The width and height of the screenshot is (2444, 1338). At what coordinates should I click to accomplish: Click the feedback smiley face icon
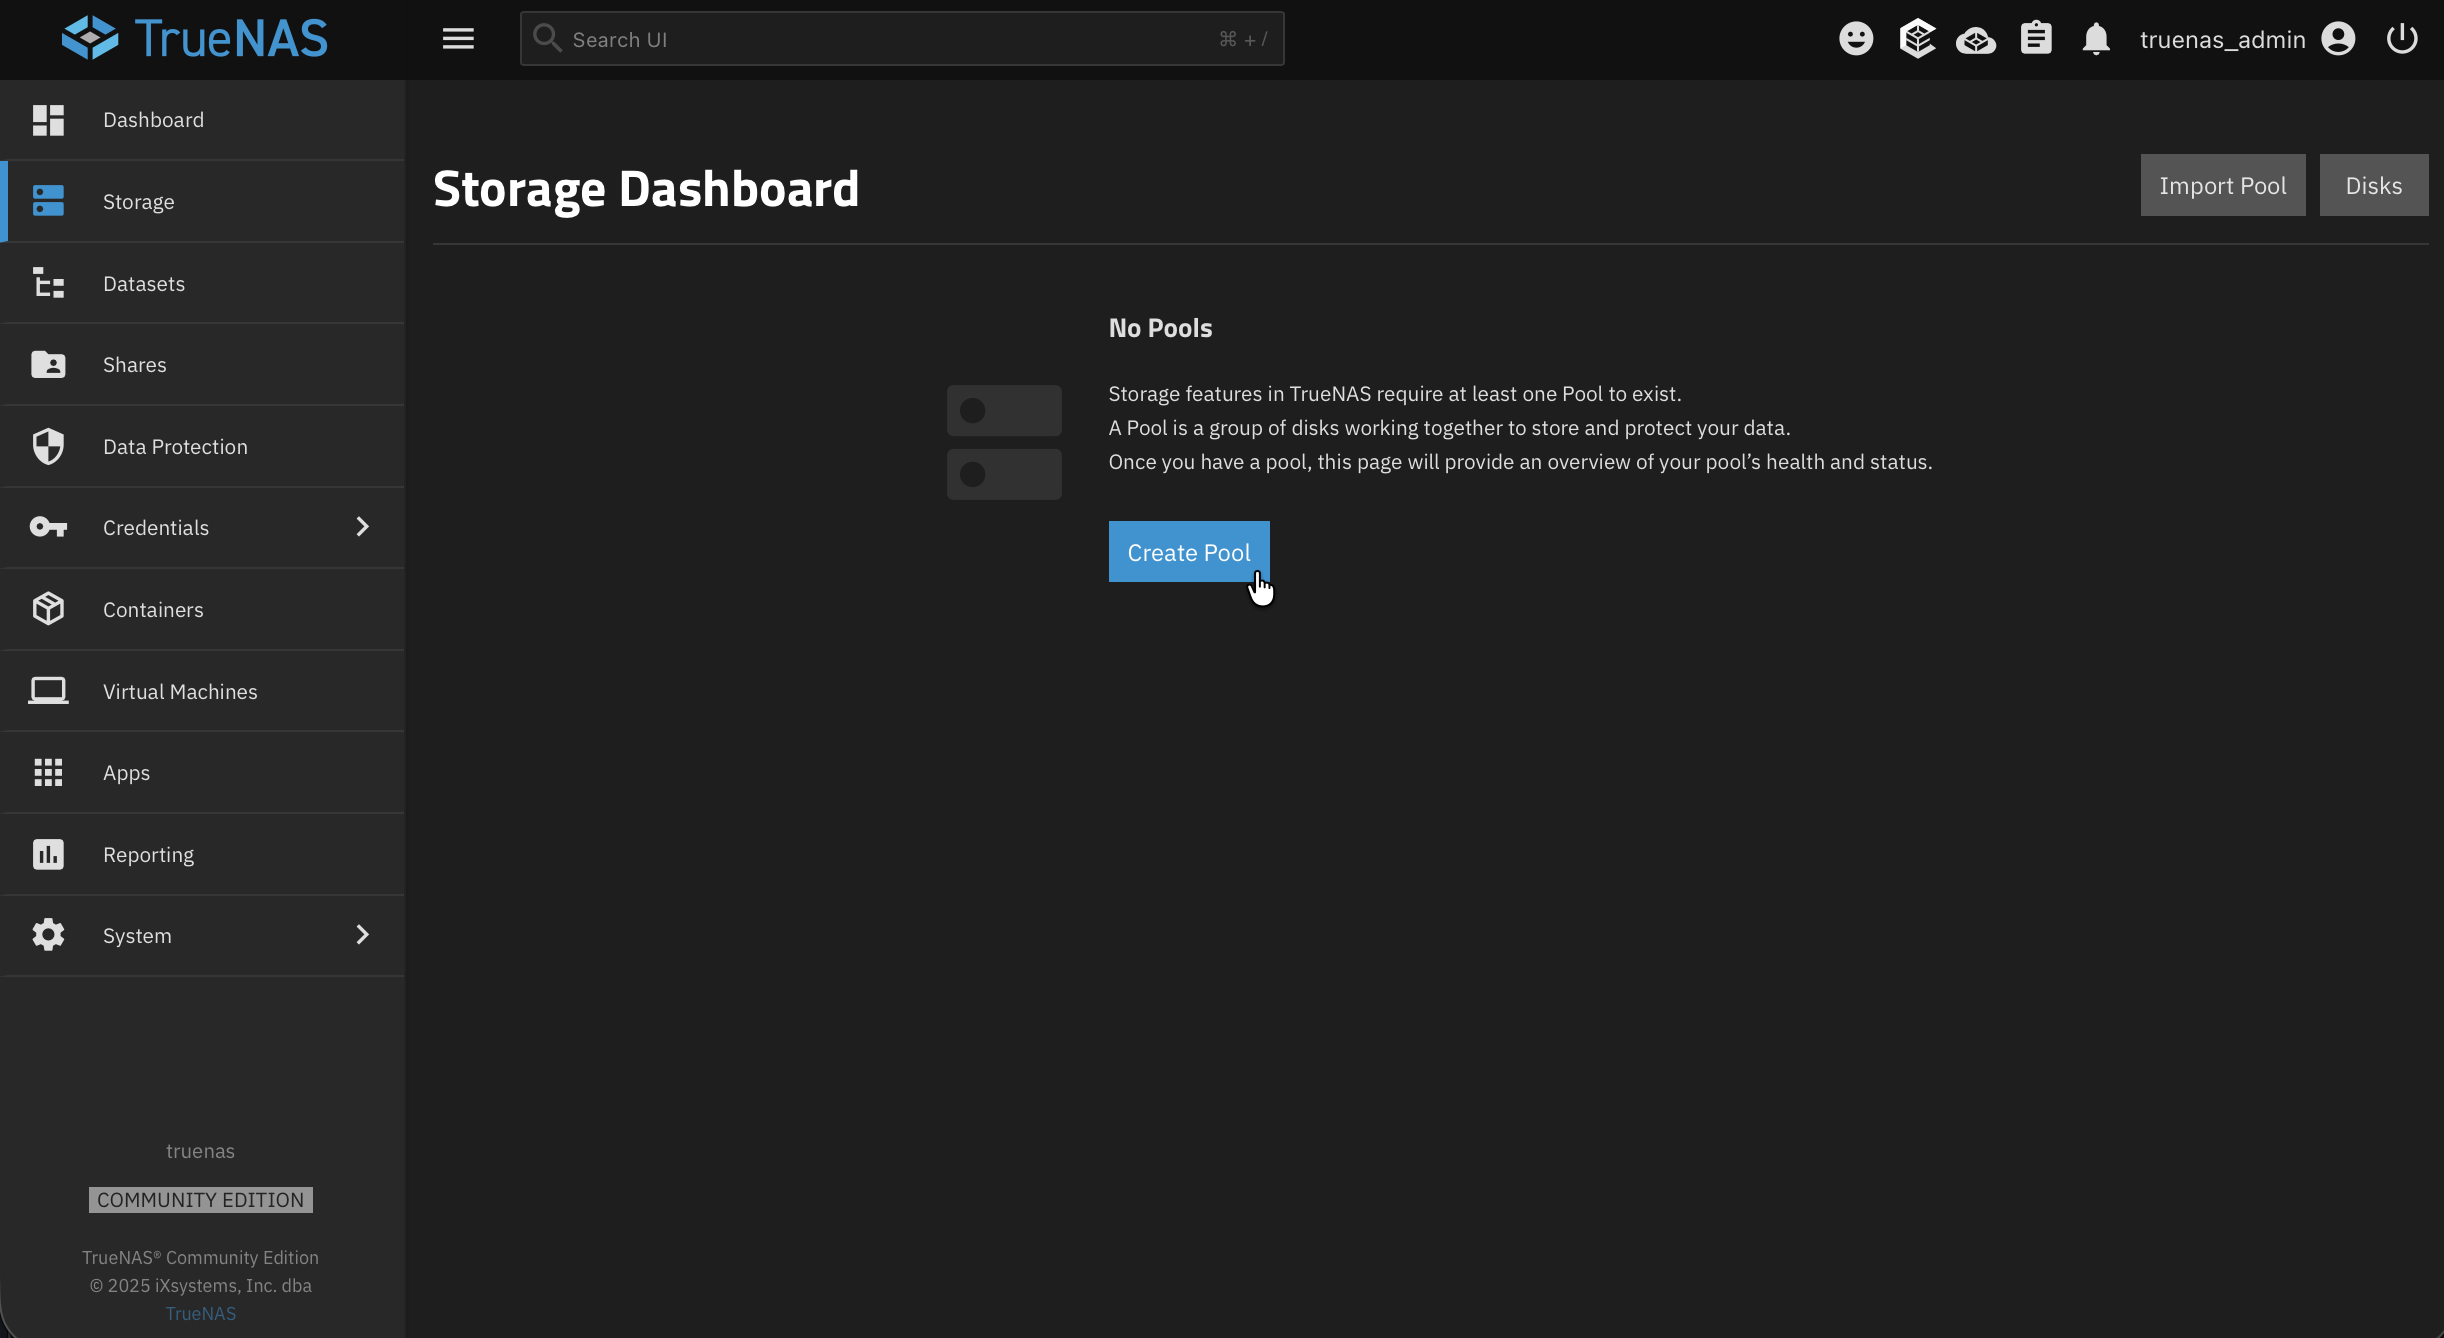coord(1856,39)
